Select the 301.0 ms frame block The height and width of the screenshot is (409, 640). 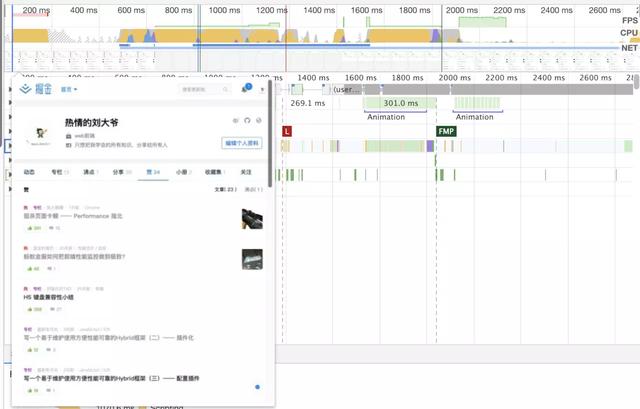click(400, 103)
